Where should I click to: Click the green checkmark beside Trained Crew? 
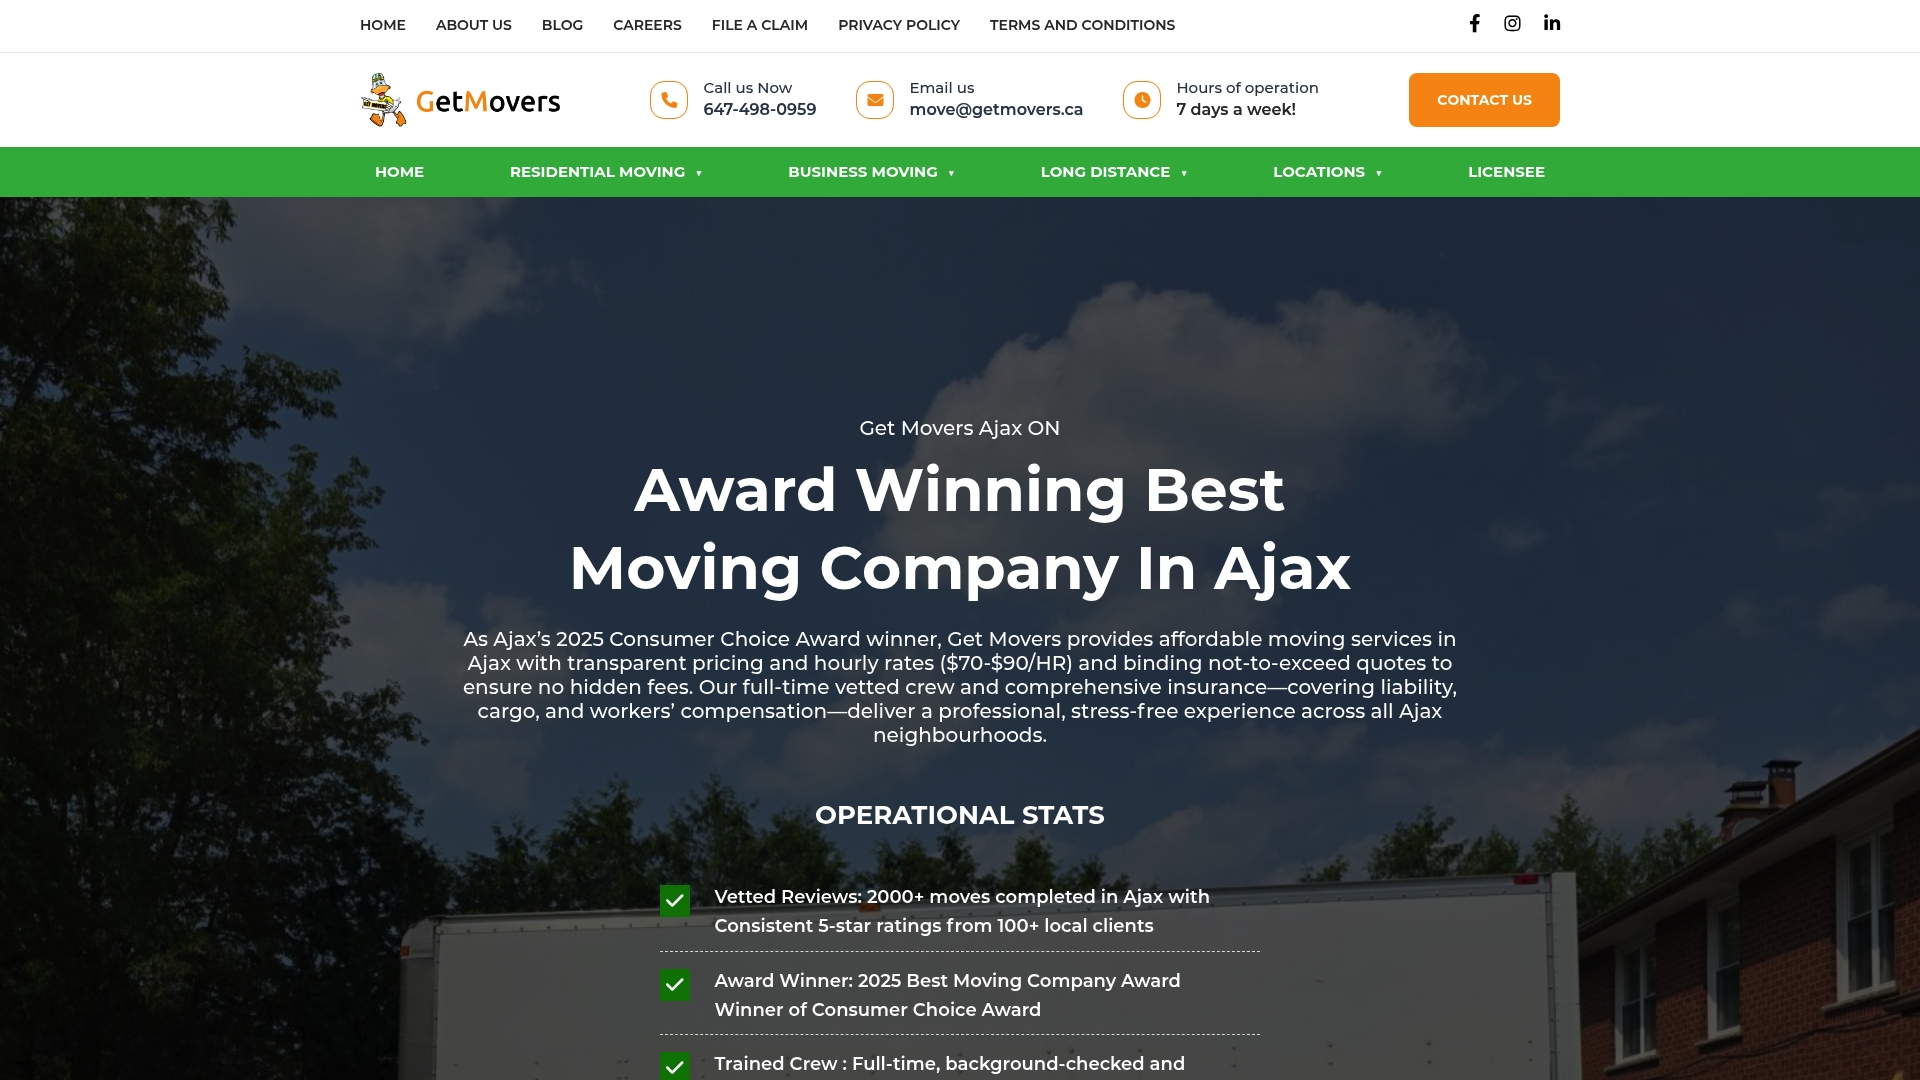pyautogui.click(x=675, y=1066)
